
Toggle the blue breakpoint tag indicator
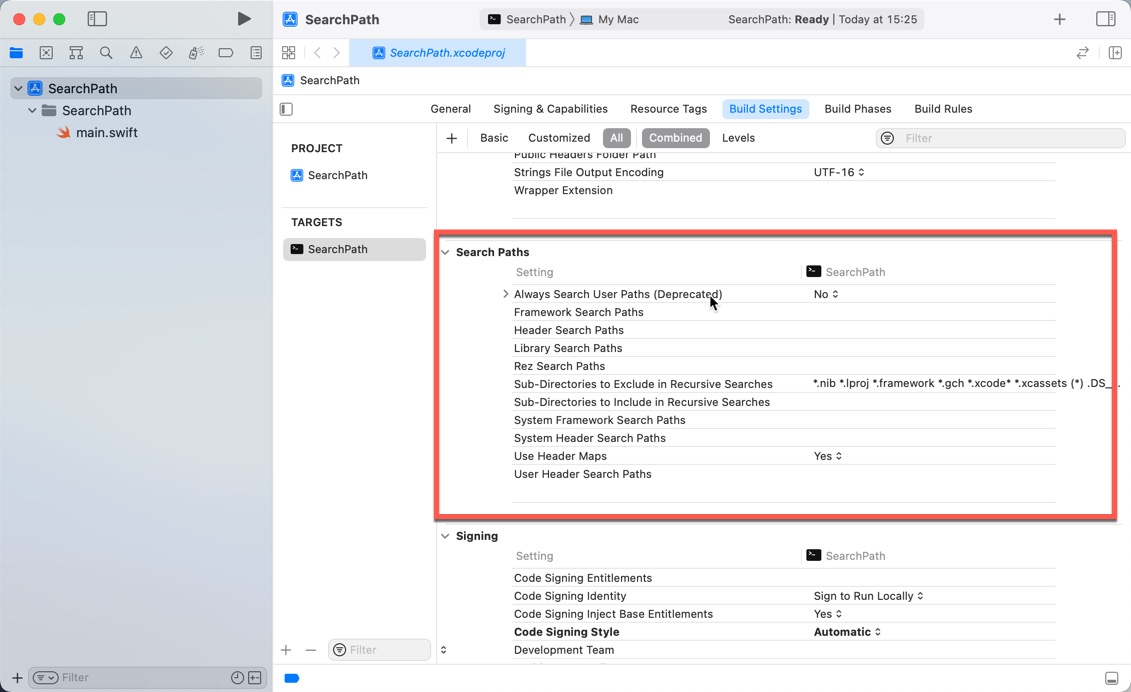[291, 678]
